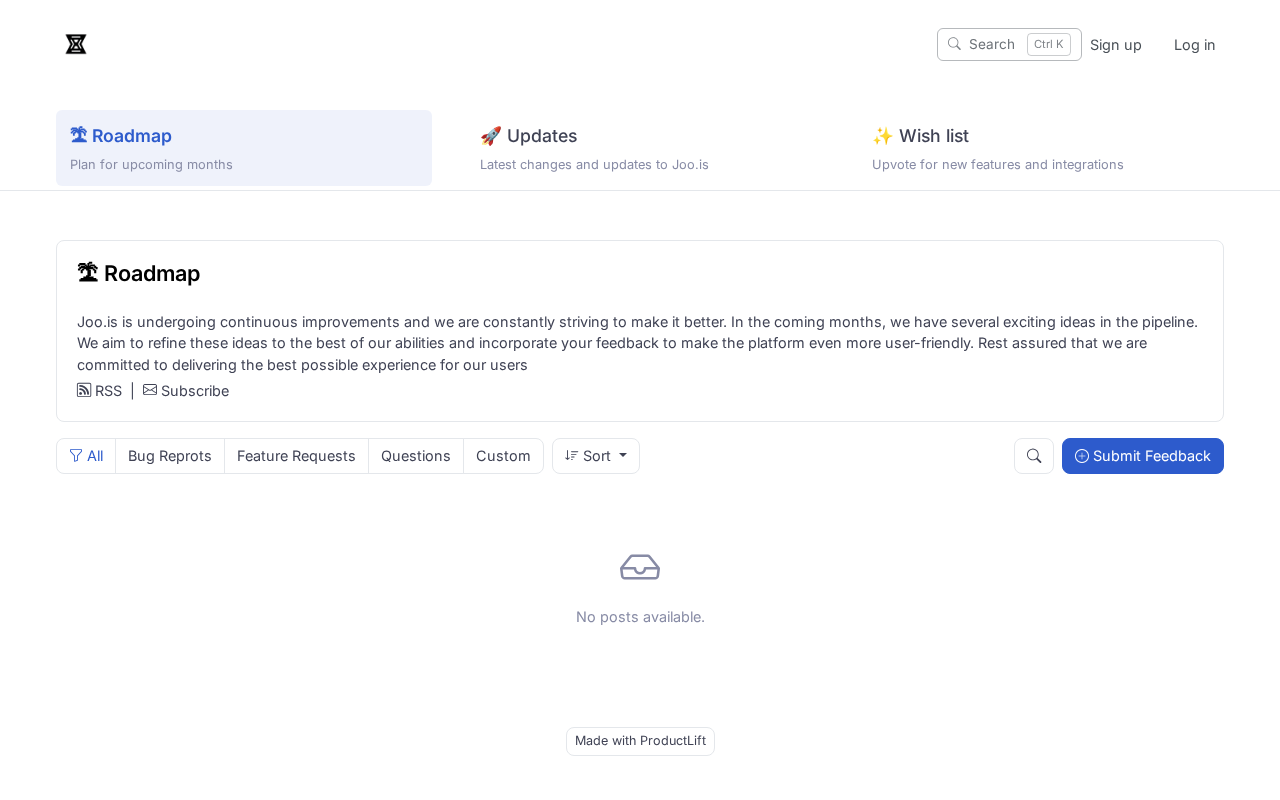Click the RSS feed icon
Image resolution: width=1280 pixels, height=800 pixels.
pyautogui.click(x=84, y=390)
